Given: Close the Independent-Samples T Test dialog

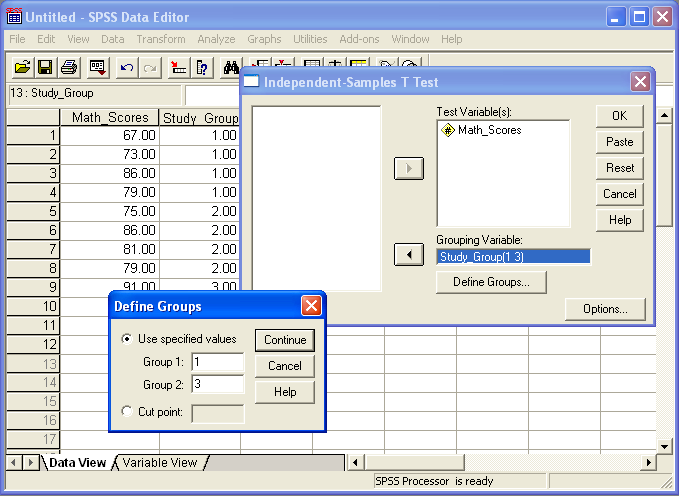Looking at the screenshot, I should pyautogui.click(x=640, y=81).
